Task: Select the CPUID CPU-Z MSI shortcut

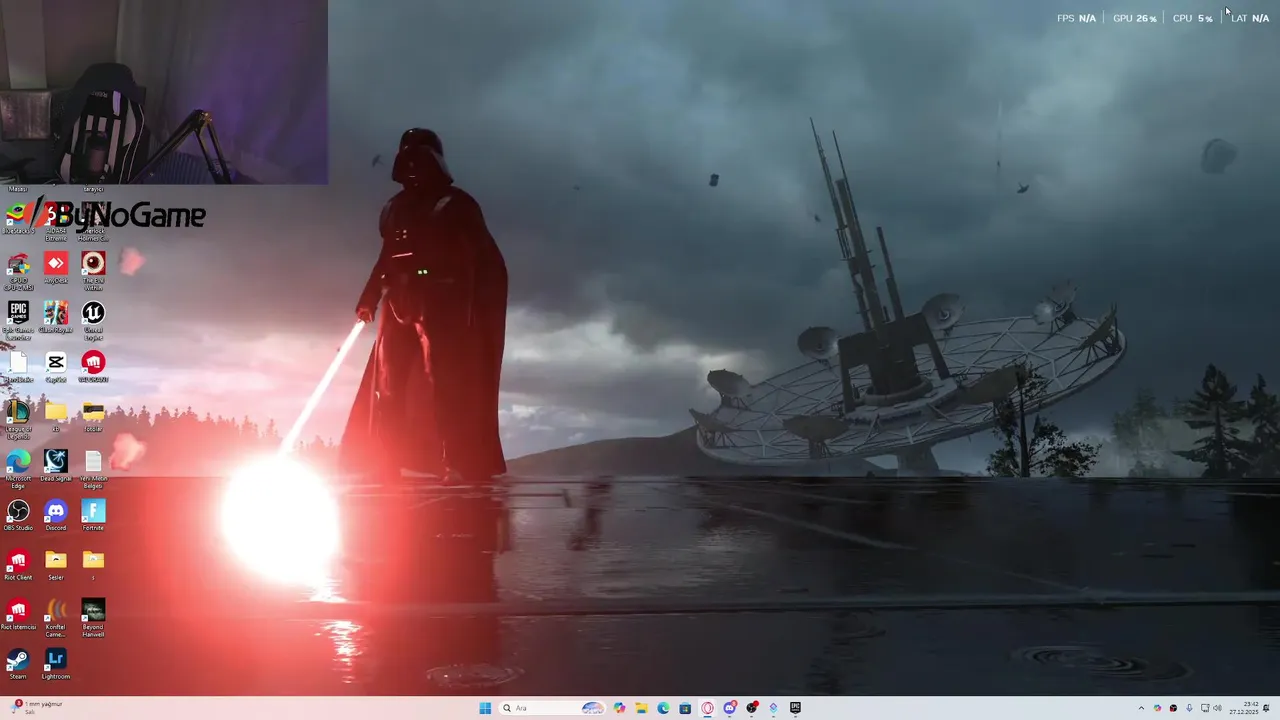Action: click(x=18, y=270)
